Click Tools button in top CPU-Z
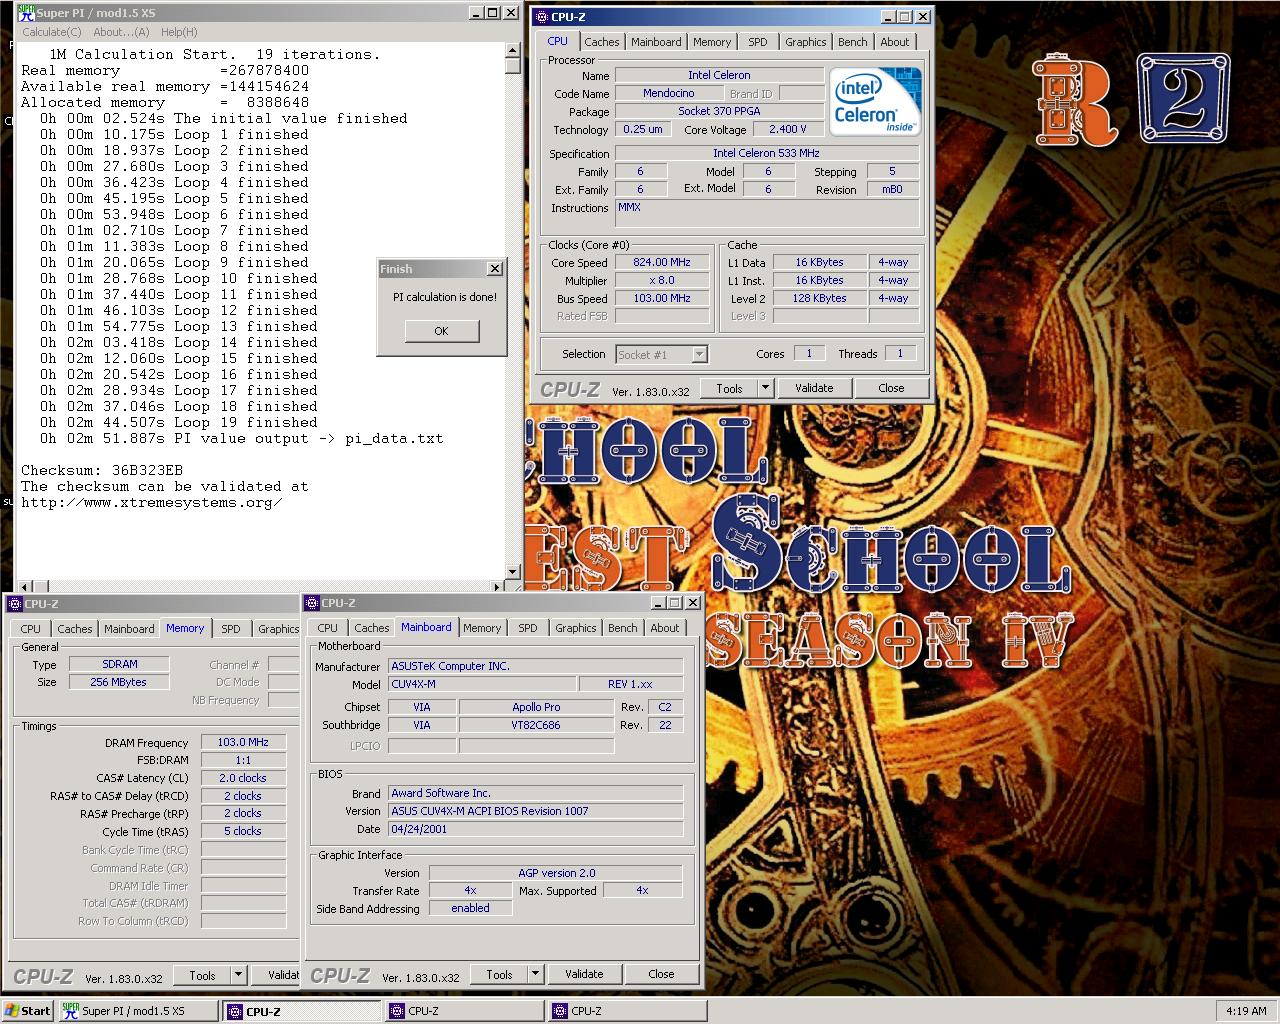Image resolution: width=1280 pixels, height=1024 pixels. [x=729, y=388]
